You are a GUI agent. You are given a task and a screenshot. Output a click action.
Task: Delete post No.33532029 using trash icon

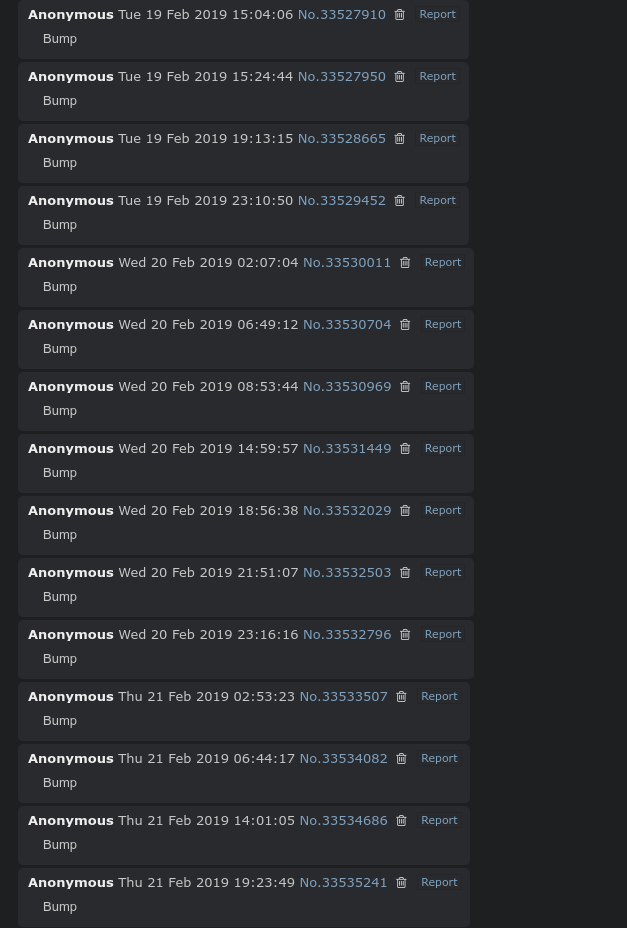click(405, 511)
